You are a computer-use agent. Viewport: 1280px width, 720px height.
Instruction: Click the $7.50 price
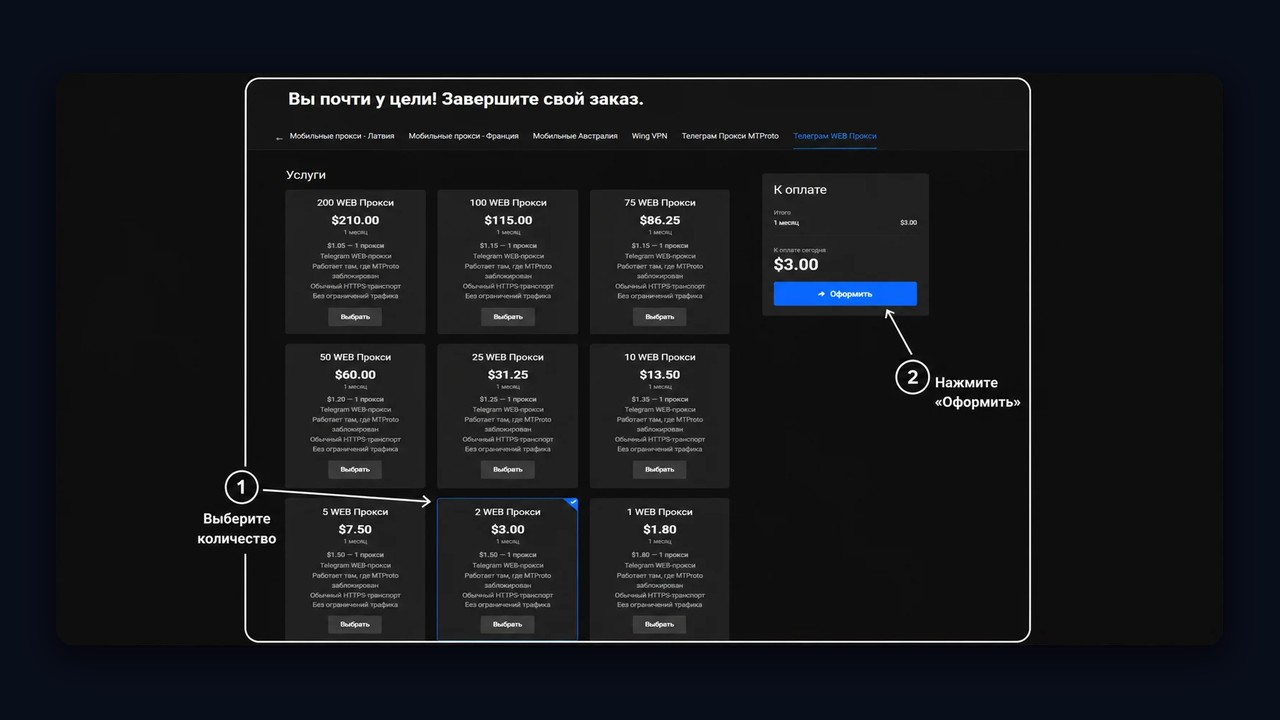tap(355, 529)
